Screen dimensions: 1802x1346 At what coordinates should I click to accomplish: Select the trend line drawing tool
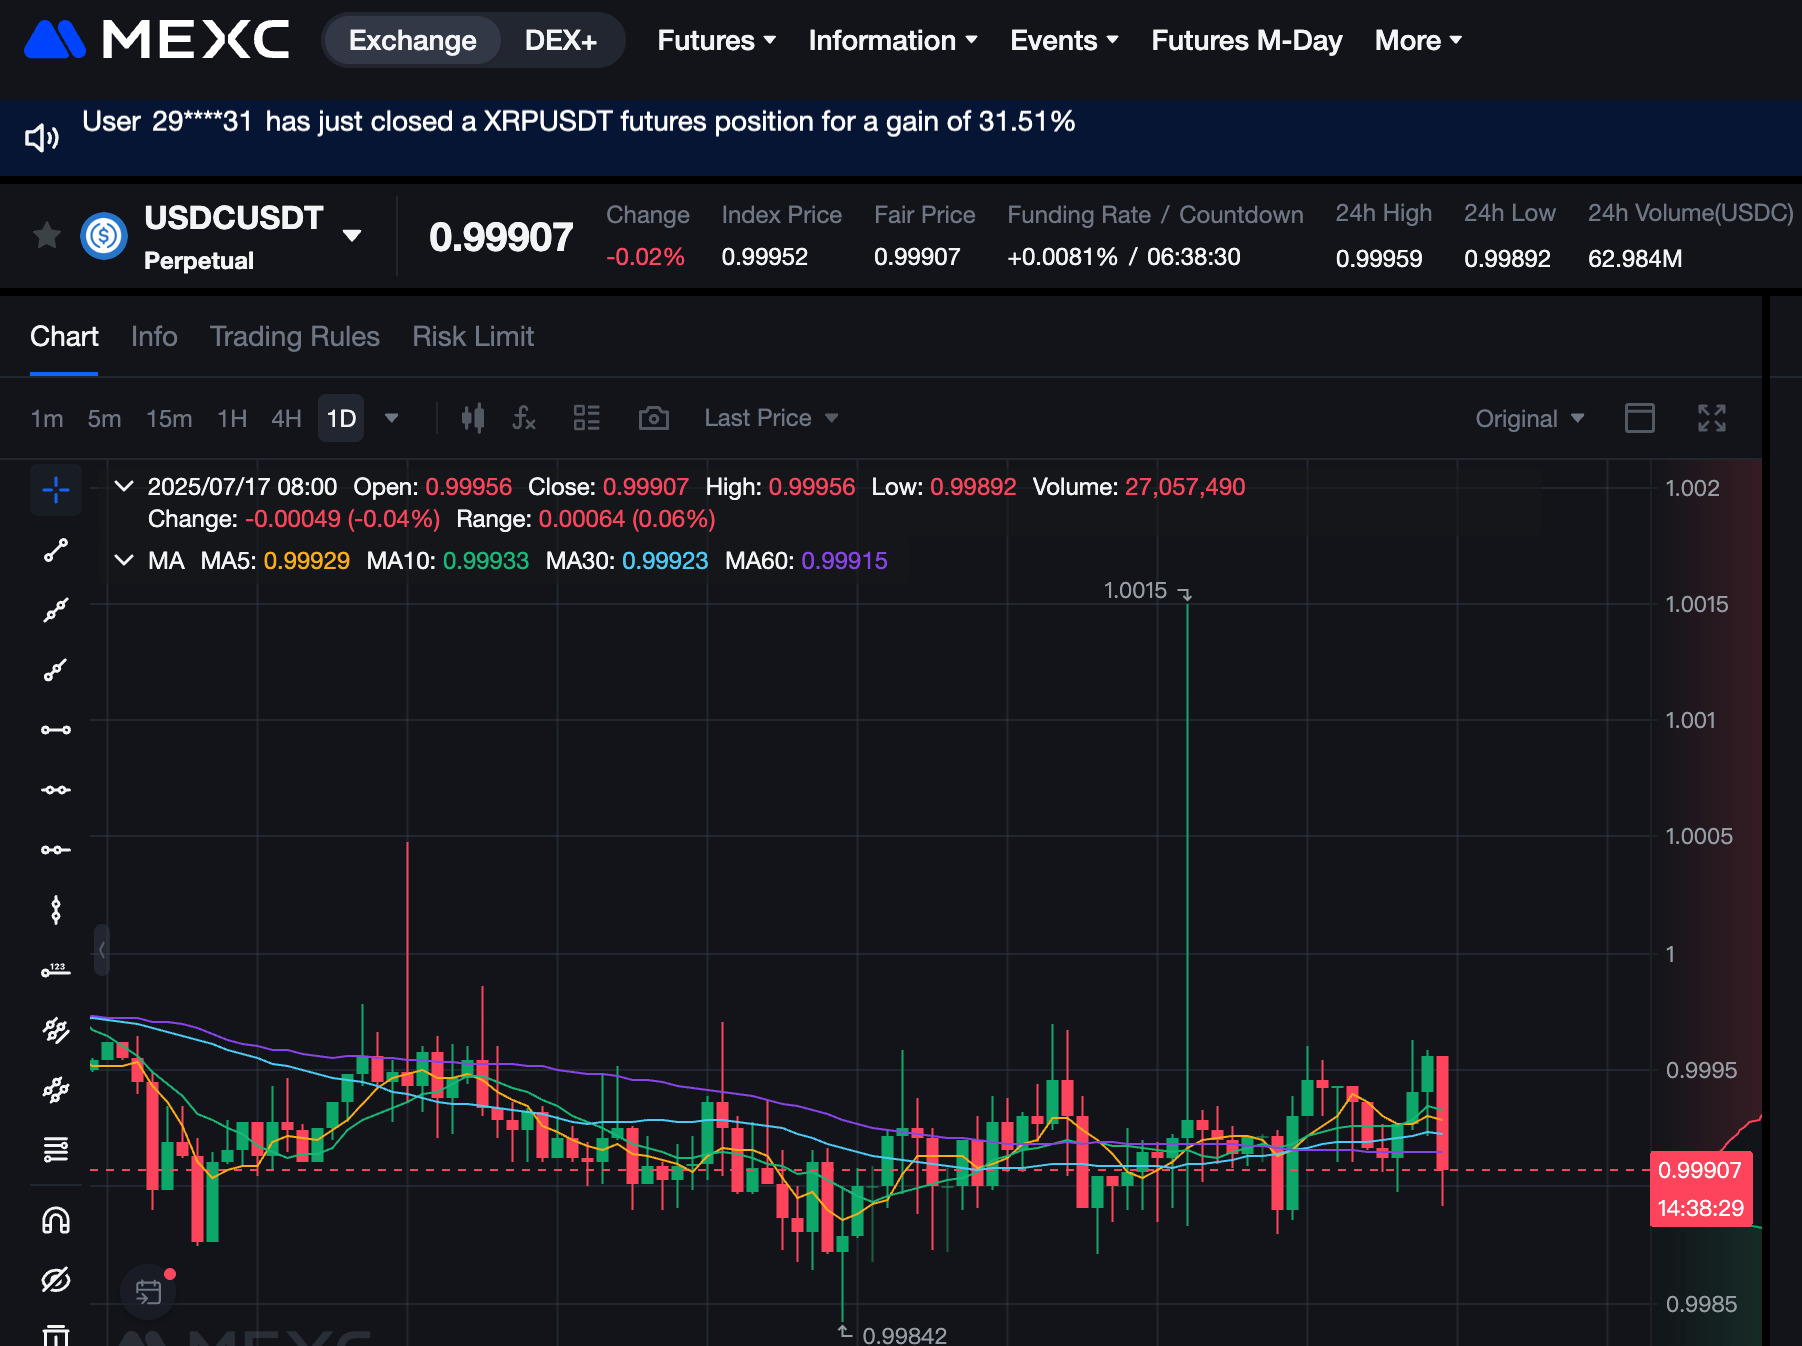pos(56,550)
